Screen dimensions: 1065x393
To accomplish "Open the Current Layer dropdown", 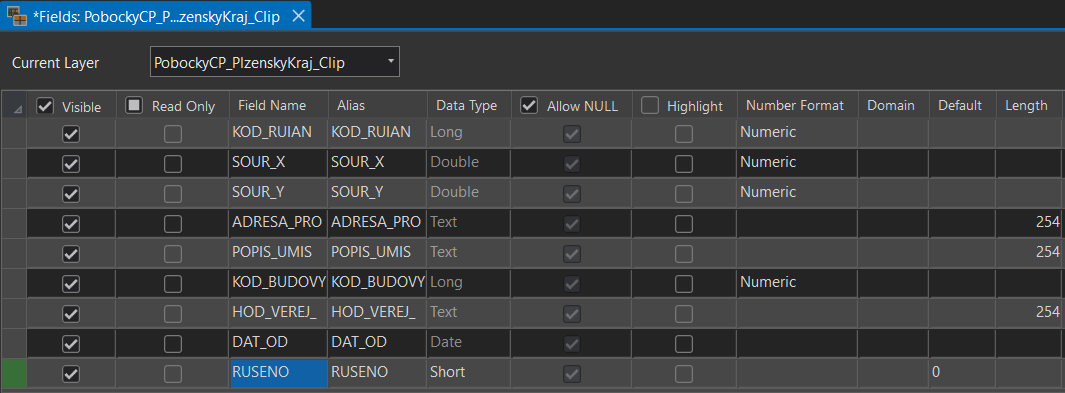I will 274,62.
